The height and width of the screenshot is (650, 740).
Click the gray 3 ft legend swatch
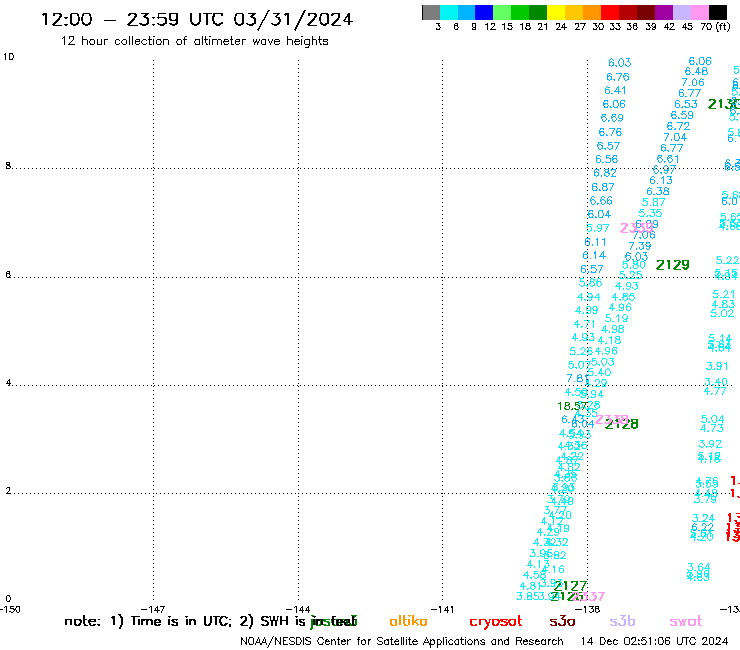(x=431, y=12)
